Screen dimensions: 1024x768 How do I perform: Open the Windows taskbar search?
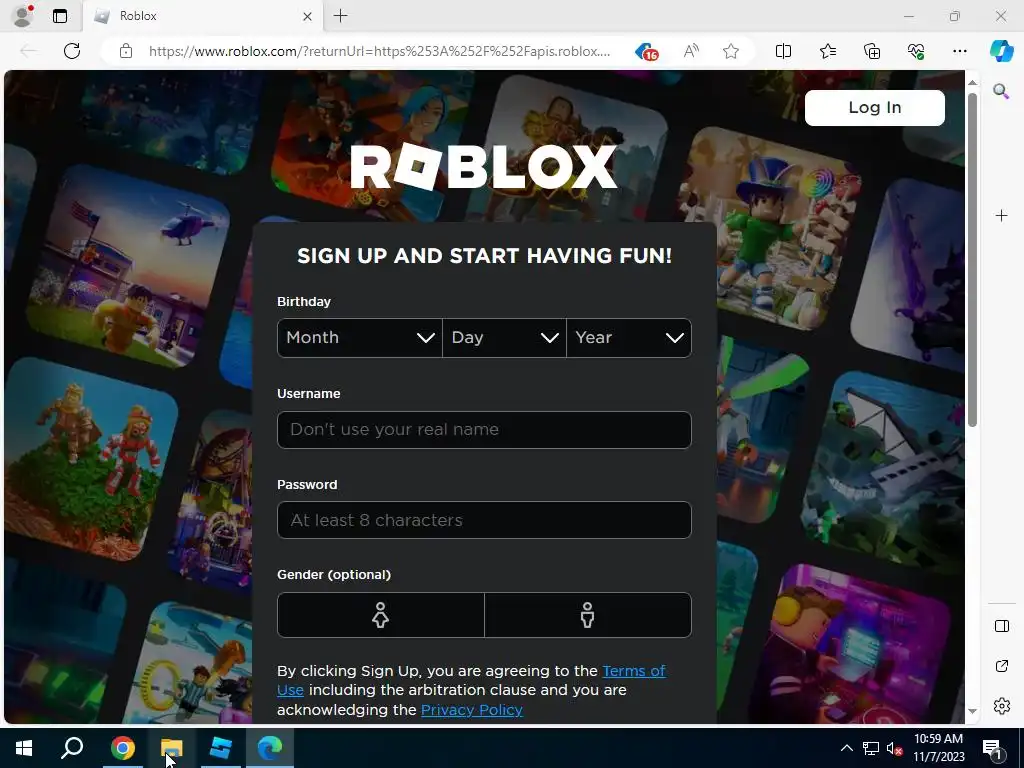coord(72,748)
